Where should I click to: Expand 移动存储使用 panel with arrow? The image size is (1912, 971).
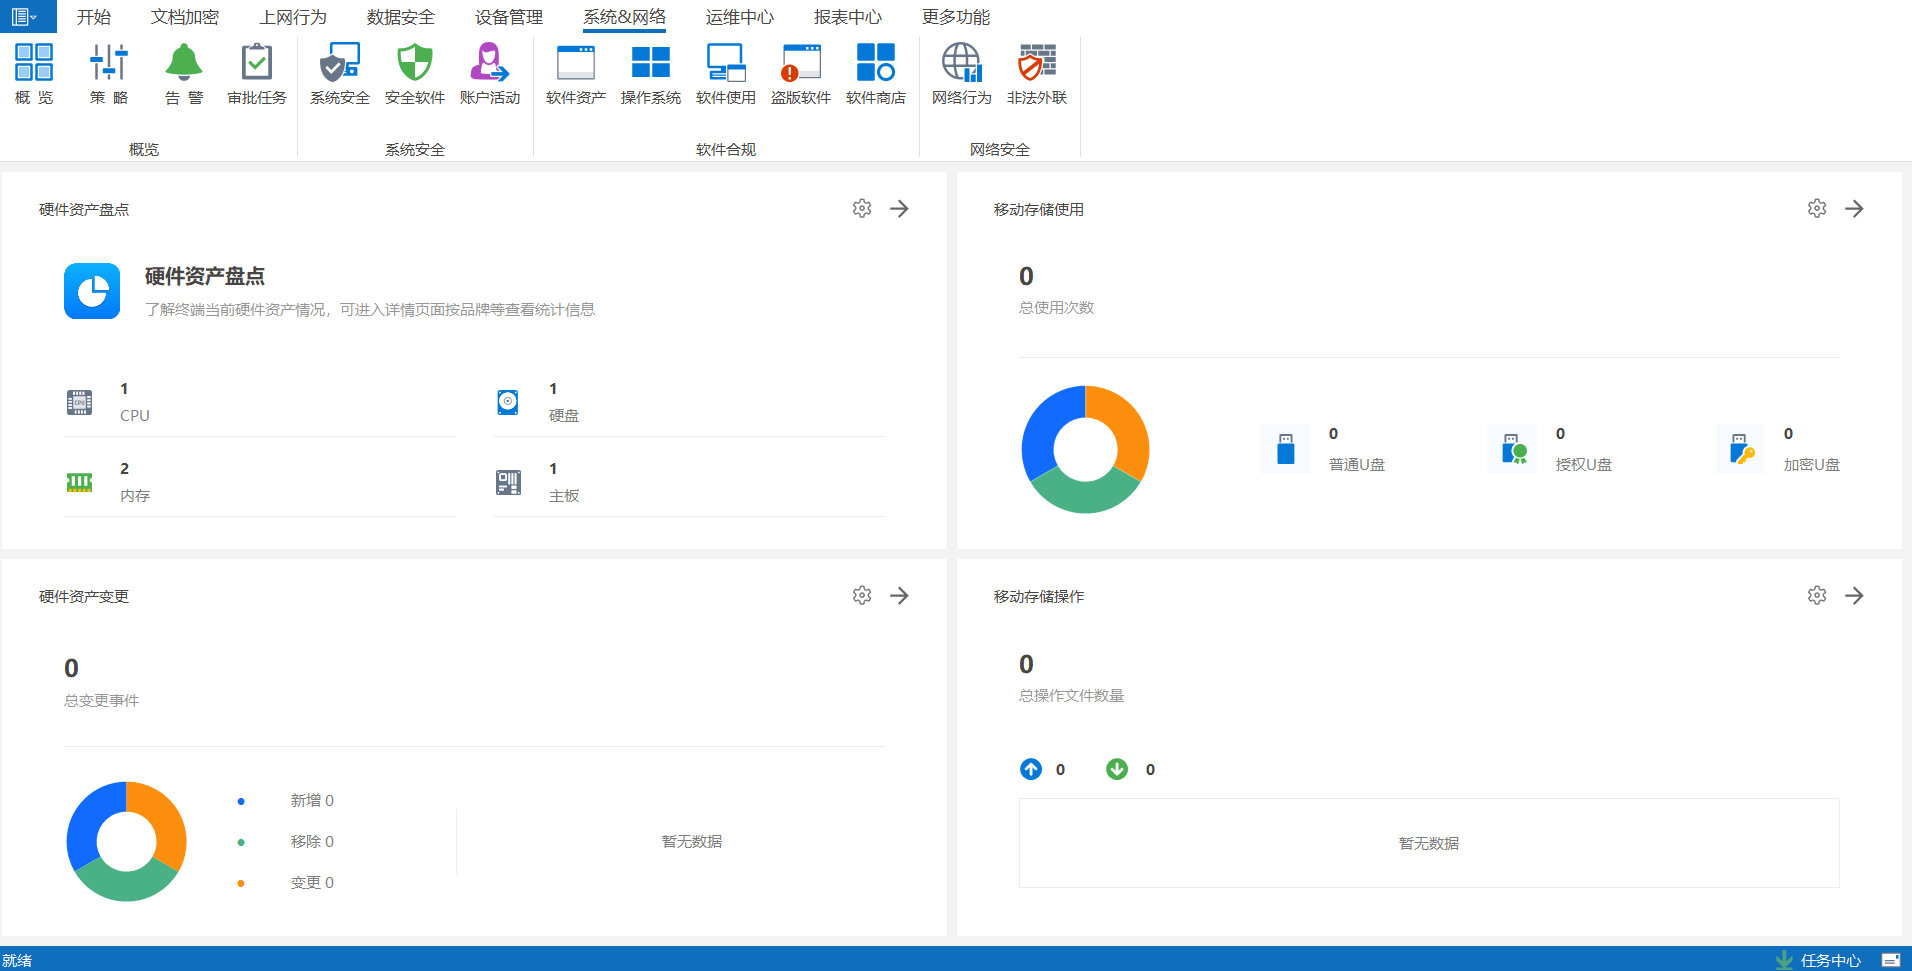coord(1854,208)
